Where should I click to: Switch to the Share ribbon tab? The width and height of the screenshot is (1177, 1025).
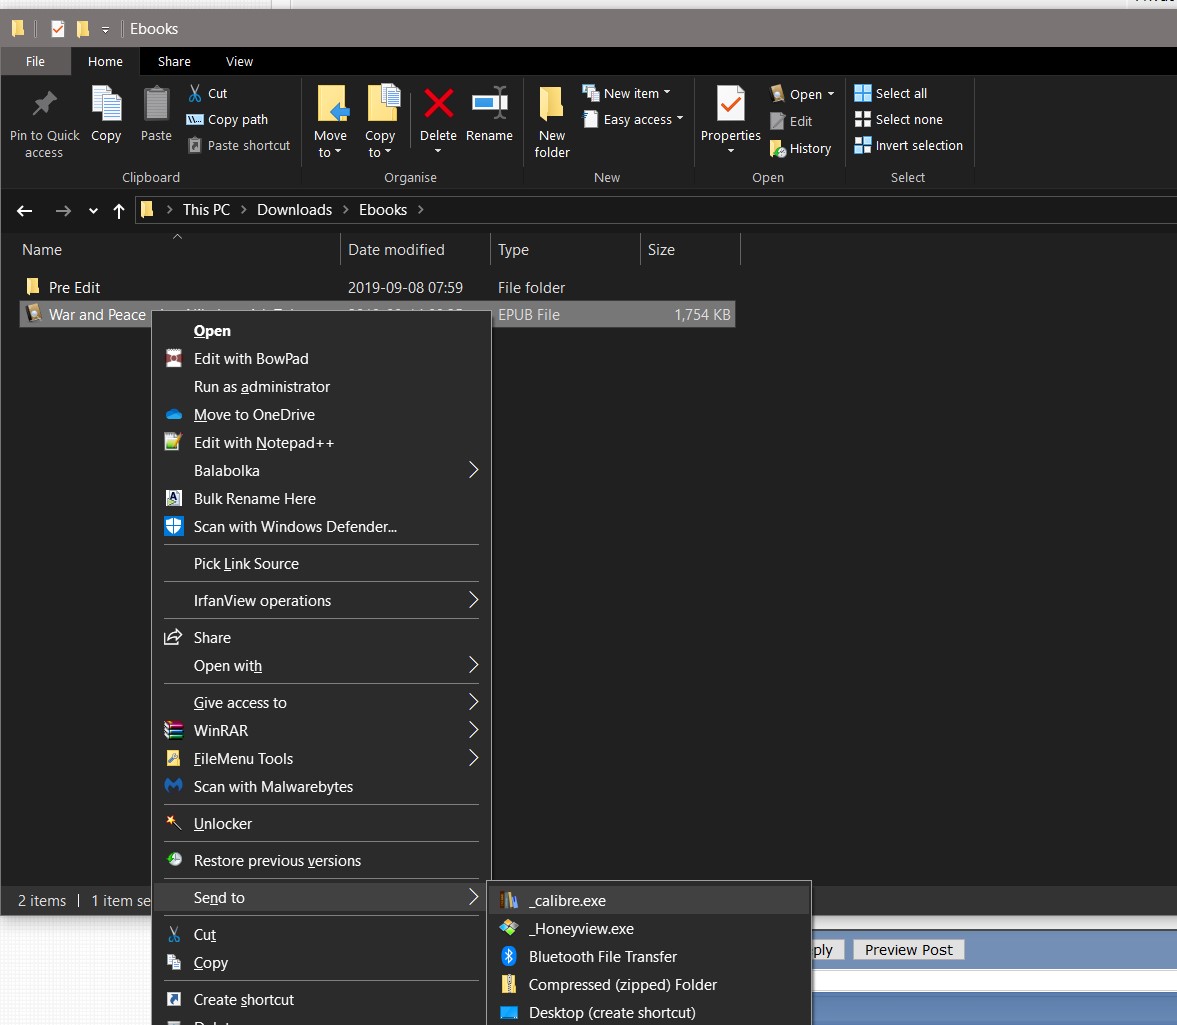[174, 62]
